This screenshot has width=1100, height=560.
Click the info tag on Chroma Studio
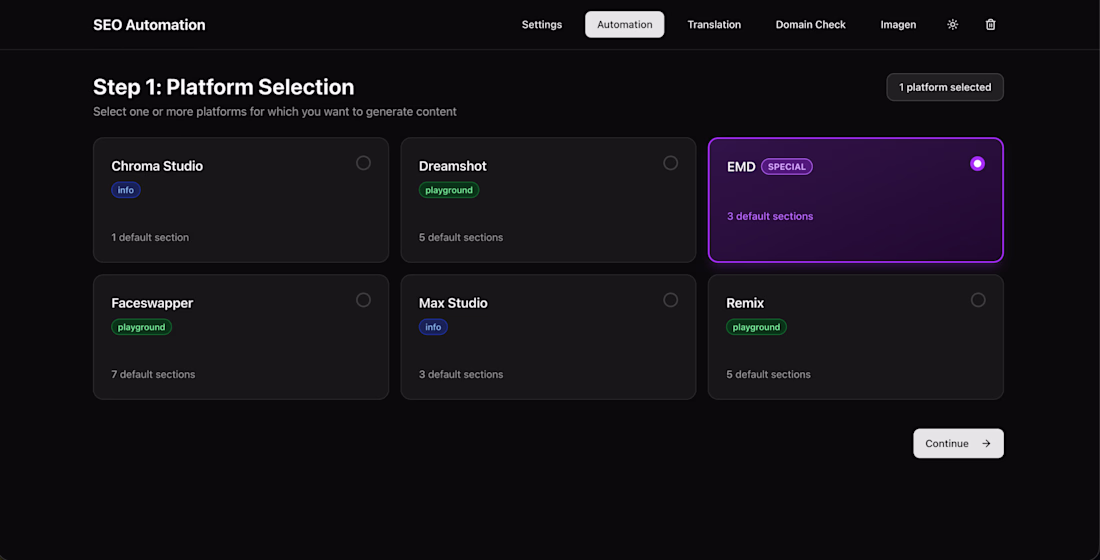click(125, 190)
